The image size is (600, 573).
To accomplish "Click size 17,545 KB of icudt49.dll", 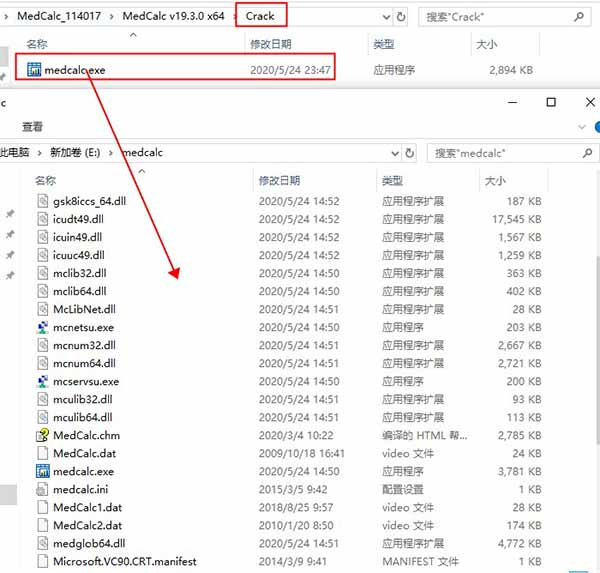I will pos(517,219).
